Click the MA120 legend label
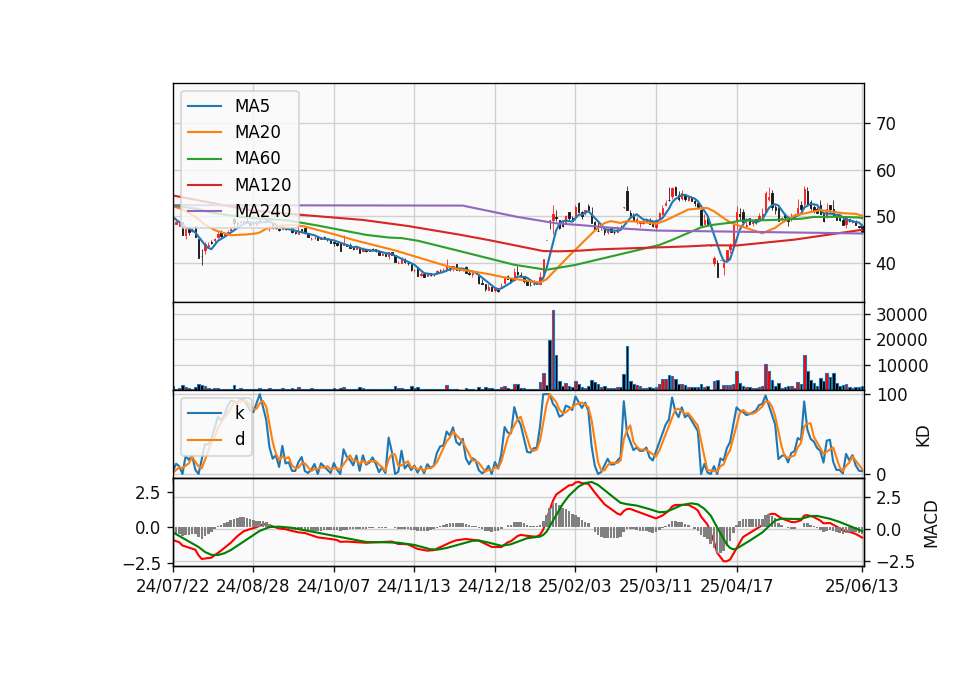 click(263, 185)
